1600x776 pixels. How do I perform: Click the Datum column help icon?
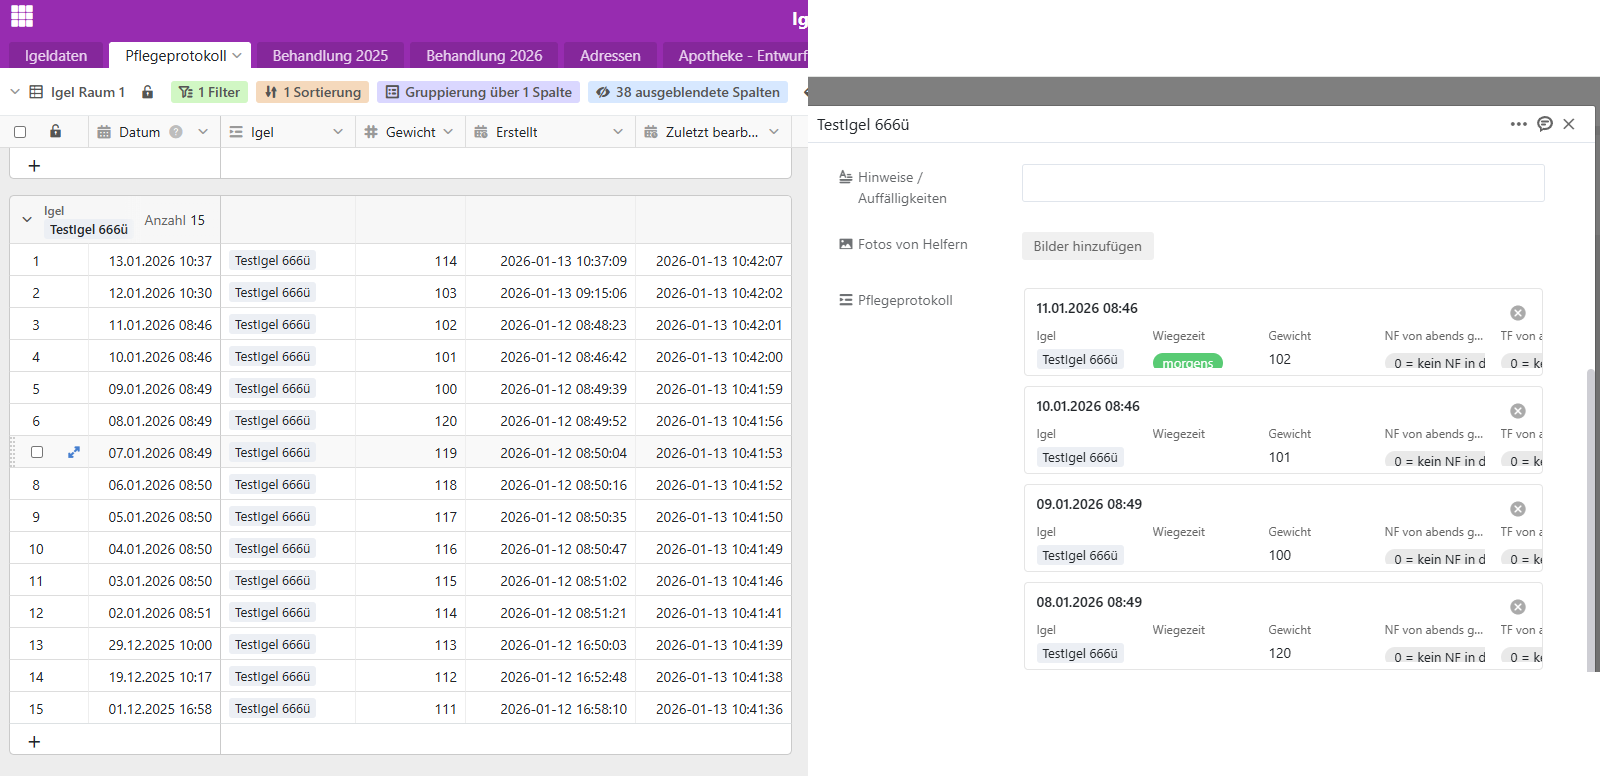tap(176, 132)
